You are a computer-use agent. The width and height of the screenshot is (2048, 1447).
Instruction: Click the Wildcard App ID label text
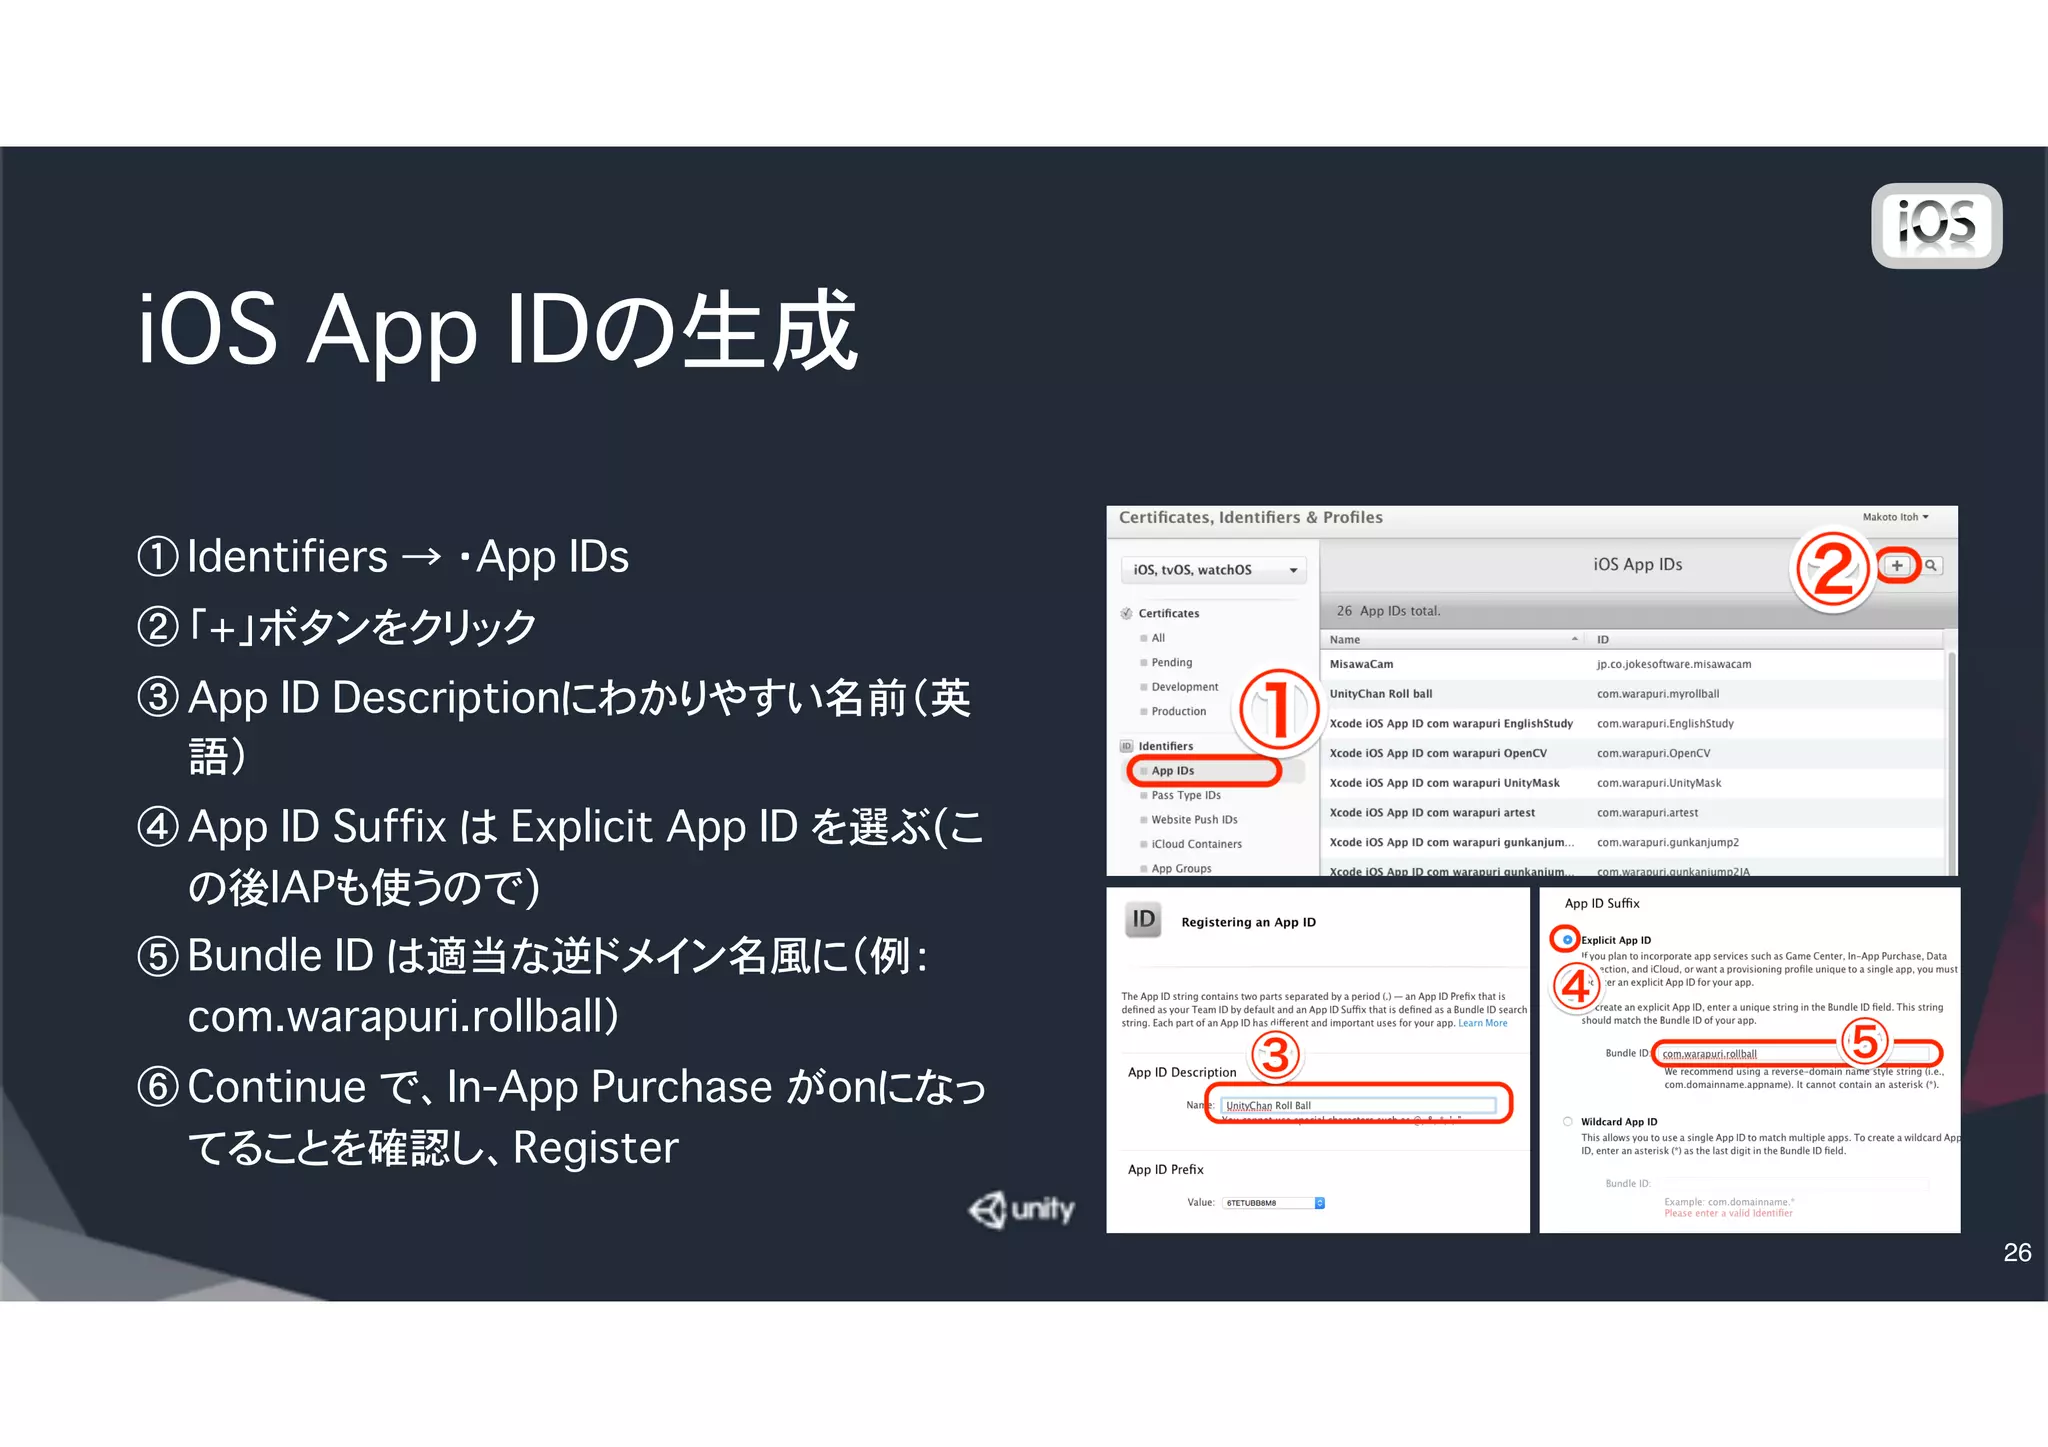(1619, 1122)
